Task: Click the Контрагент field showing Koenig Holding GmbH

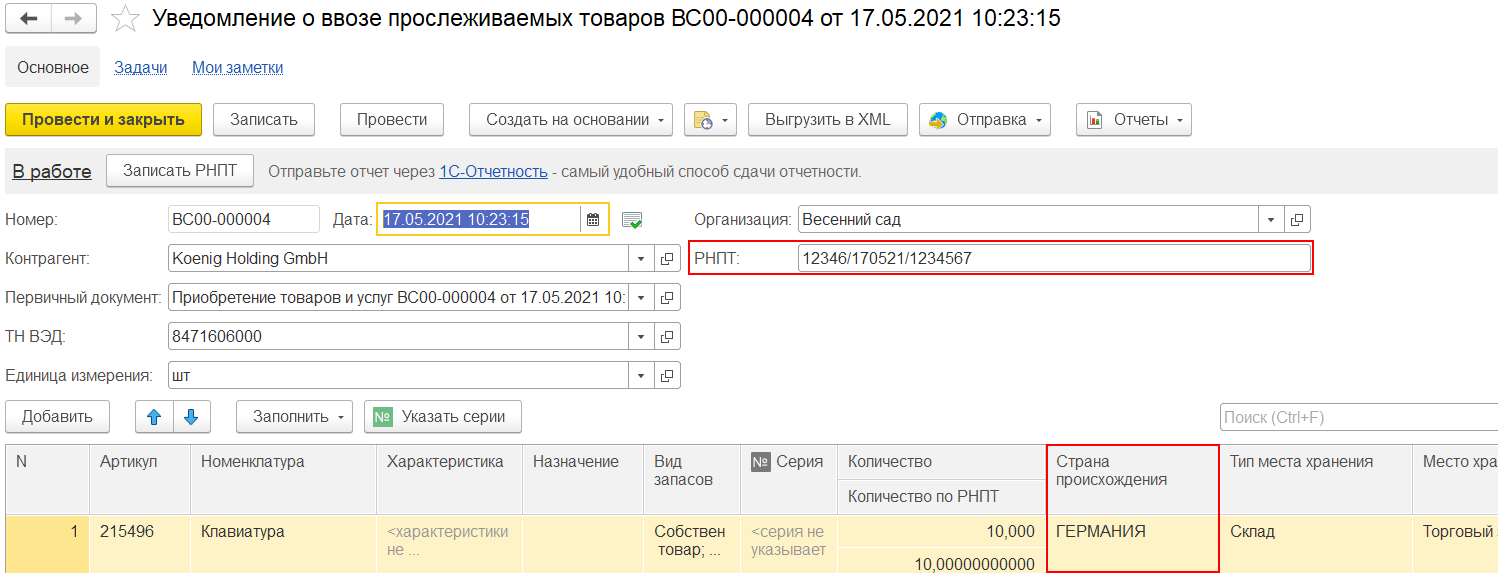Action: click(398, 259)
